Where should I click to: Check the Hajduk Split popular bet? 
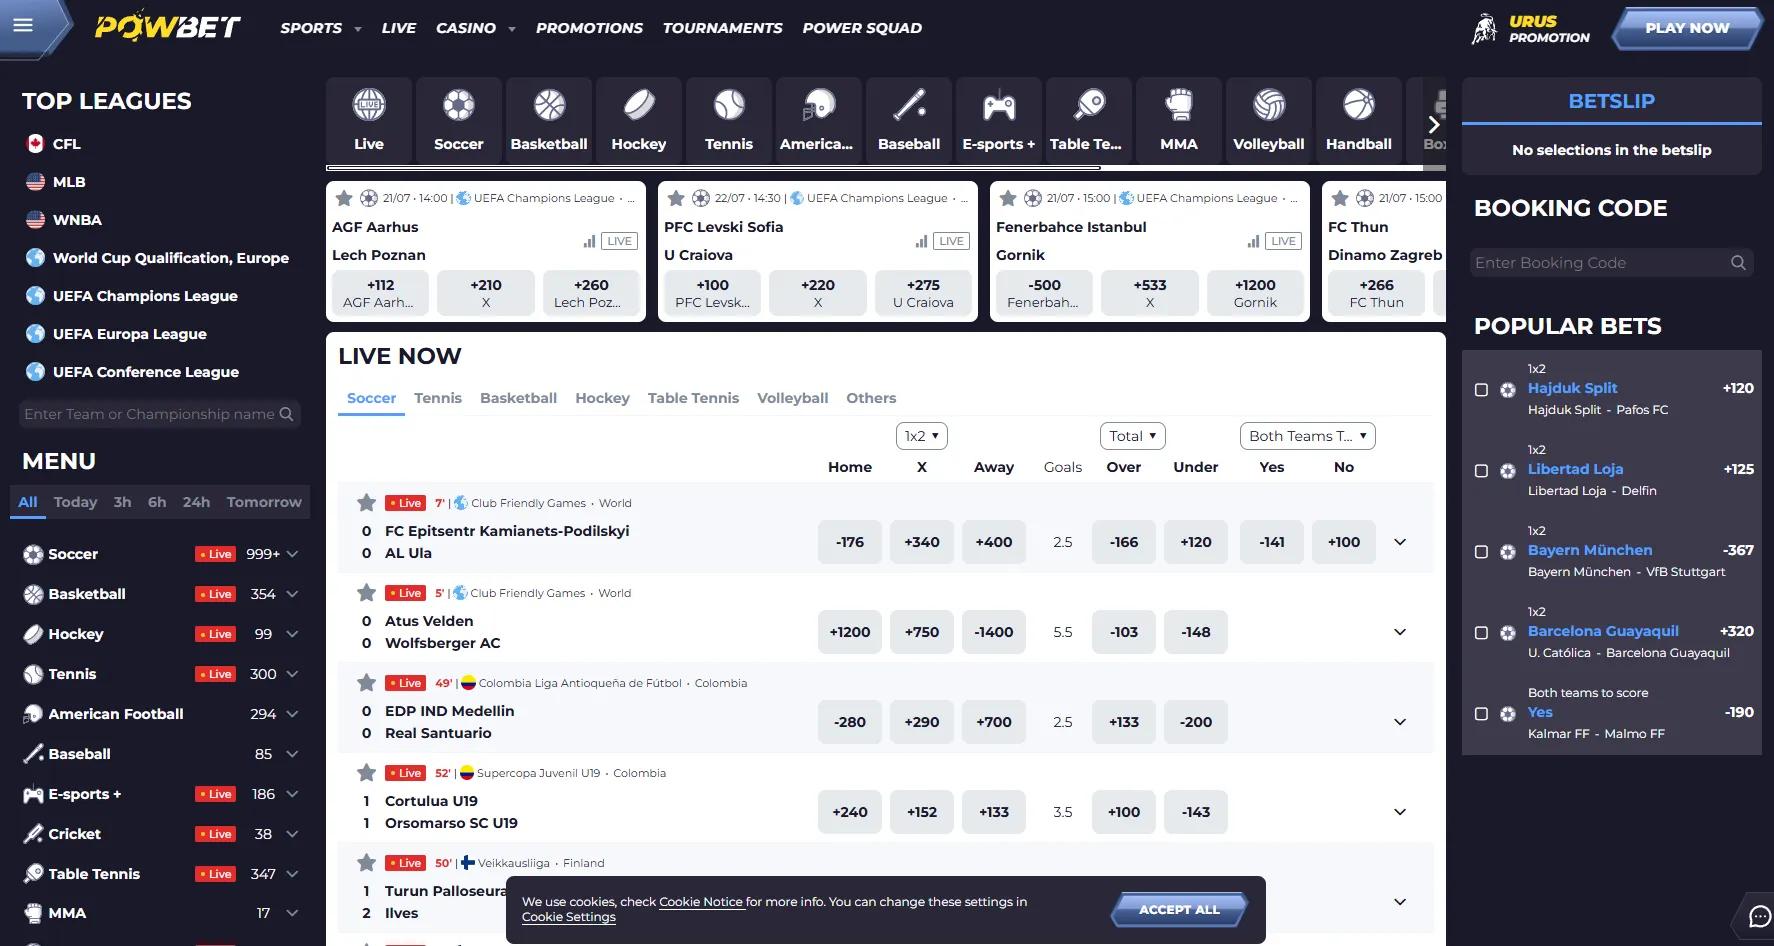coord(1482,390)
